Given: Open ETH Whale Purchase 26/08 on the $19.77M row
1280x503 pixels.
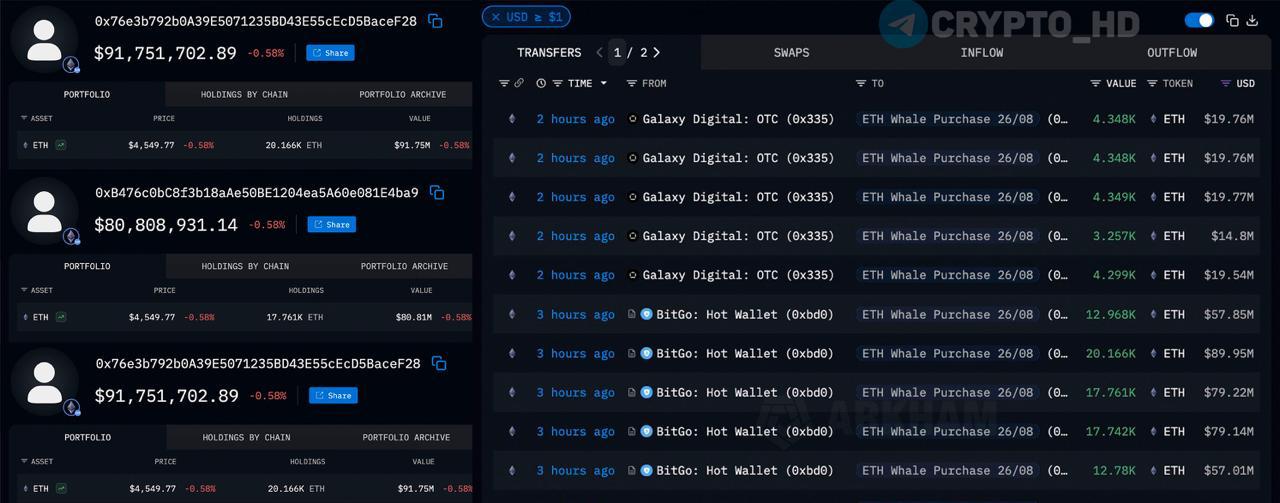Looking at the screenshot, I should click(x=947, y=197).
